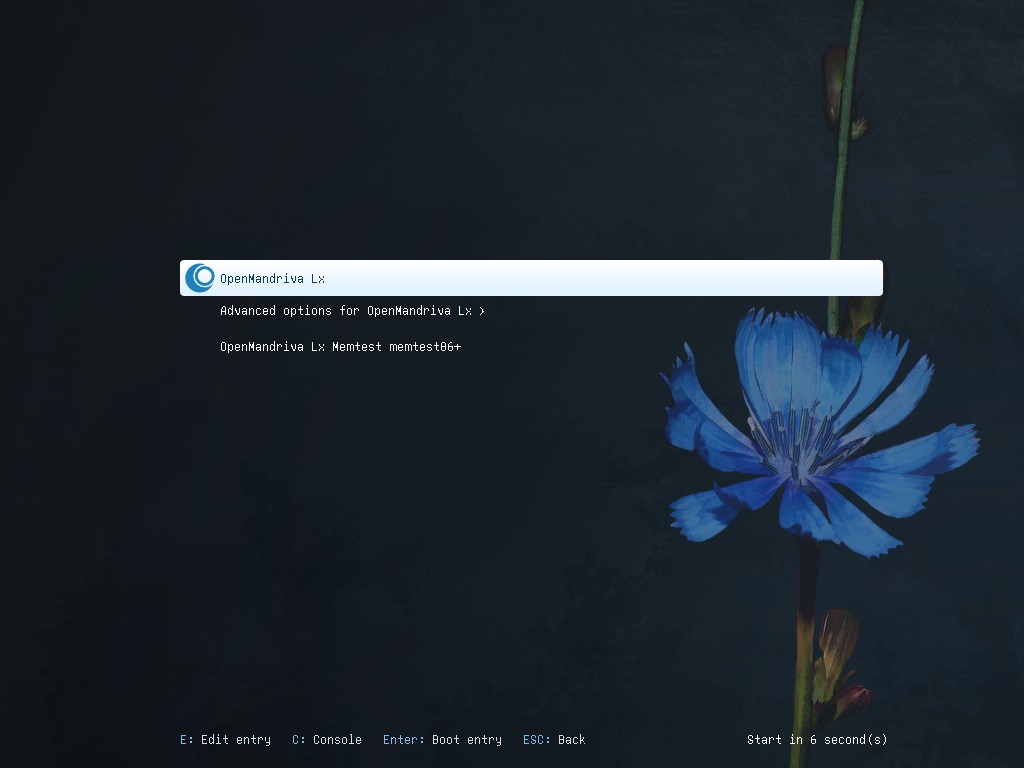Viewport: 1024px width, 768px height.
Task: Choose the Memtest memtest86+ boot entry
Action: [340, 347]
